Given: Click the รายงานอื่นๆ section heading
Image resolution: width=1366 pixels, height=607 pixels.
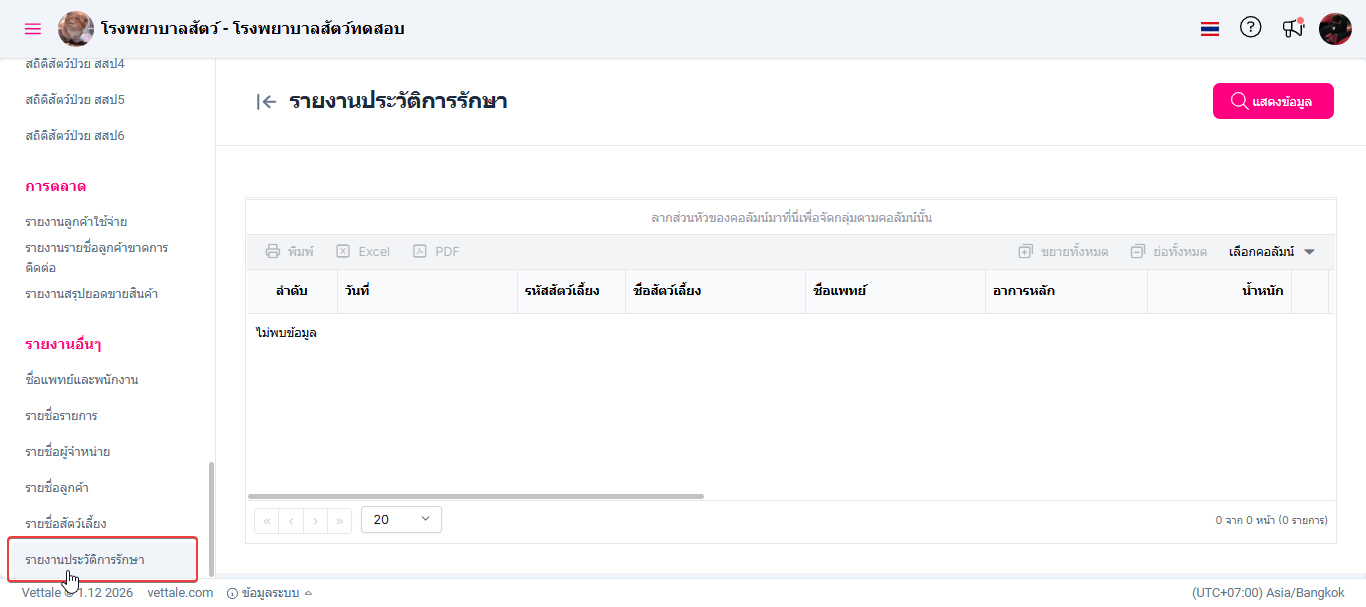Looking at the screenshot, I should [63, 345].
